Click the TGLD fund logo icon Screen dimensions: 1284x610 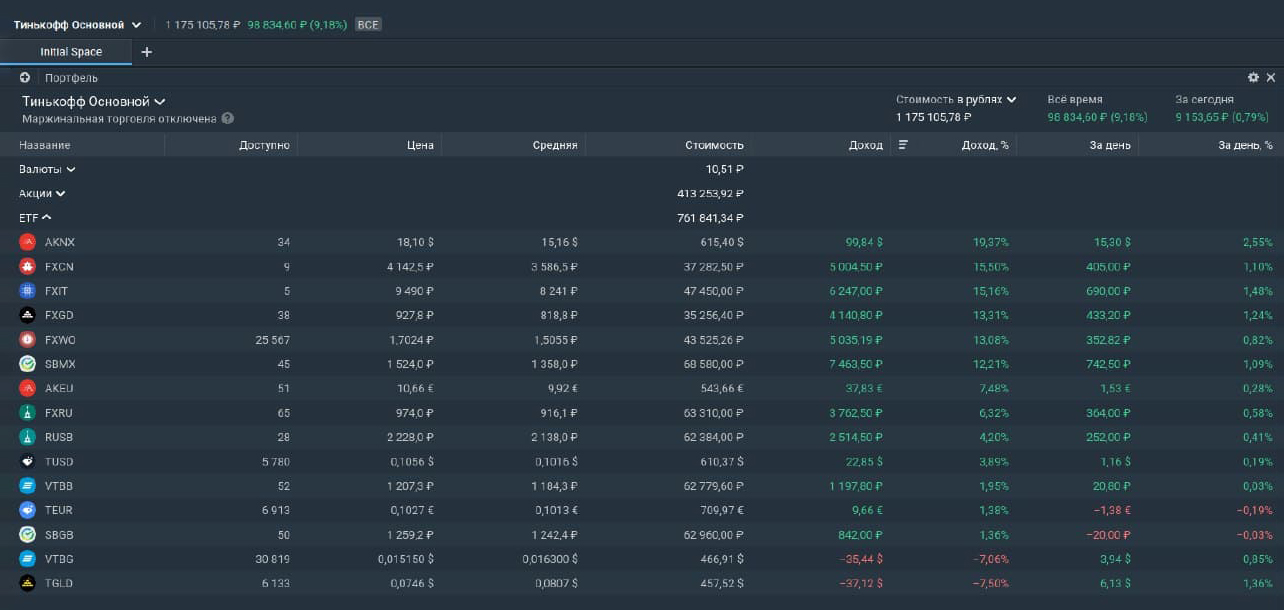point(27,583)
